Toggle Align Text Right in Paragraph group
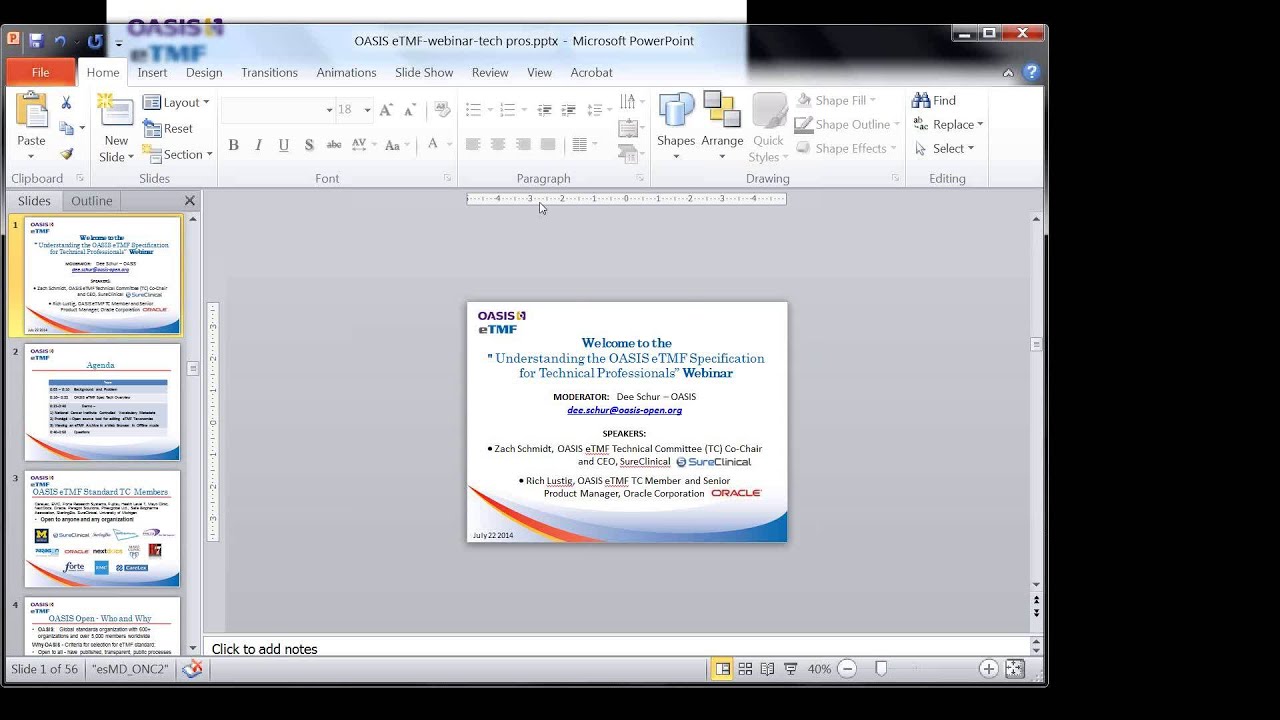The image size is (1280, 720). tap(523, 145)
